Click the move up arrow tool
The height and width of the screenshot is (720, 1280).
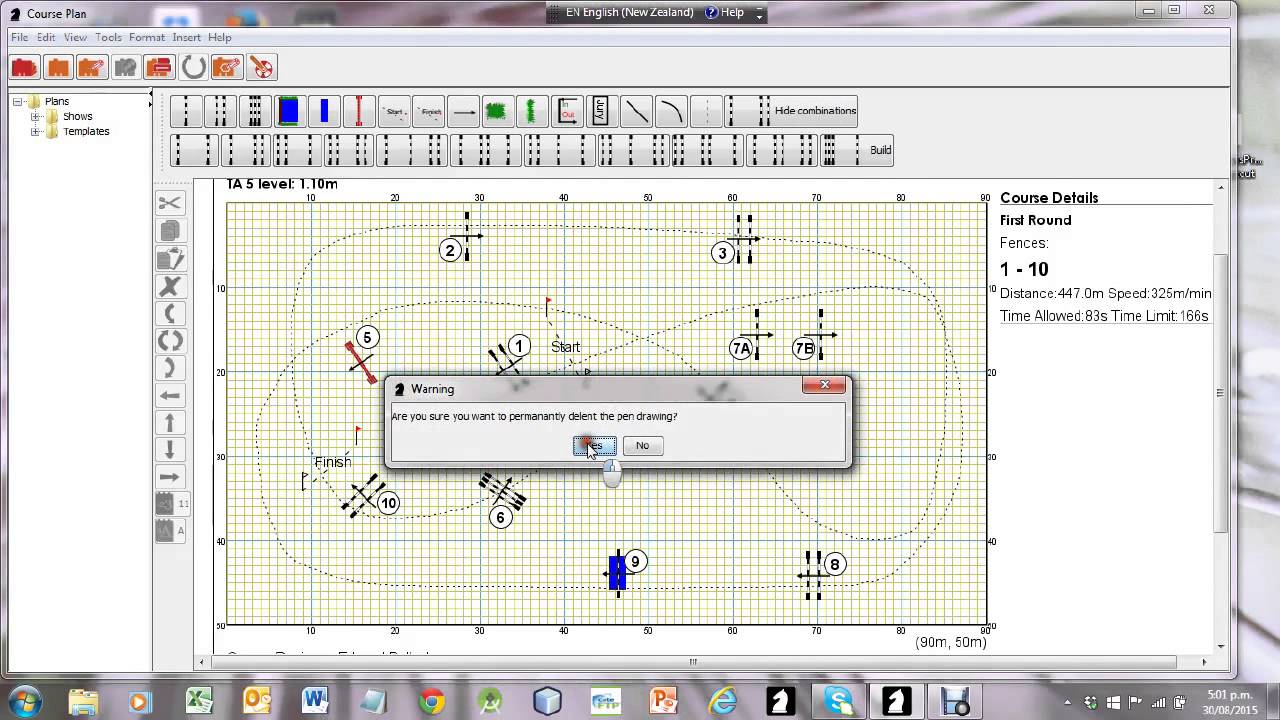coord(170,423)
